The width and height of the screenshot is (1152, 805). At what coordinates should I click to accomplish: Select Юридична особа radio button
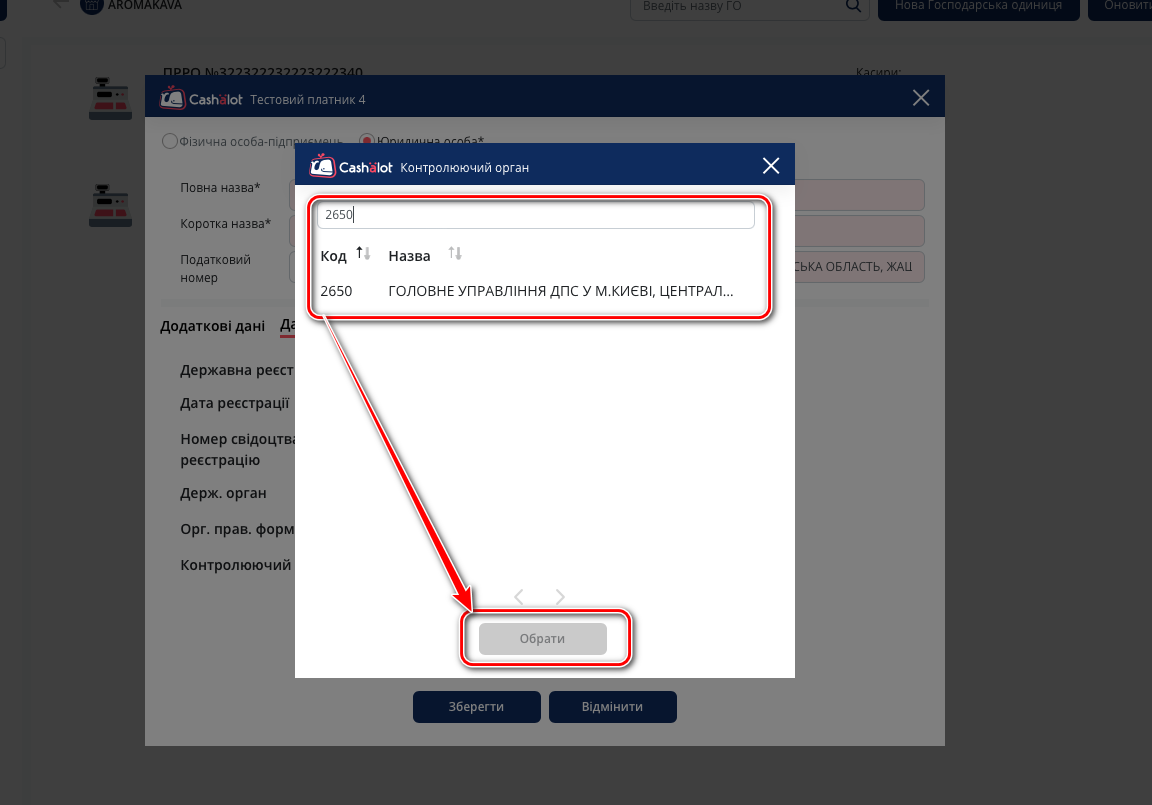coord(367,142)
